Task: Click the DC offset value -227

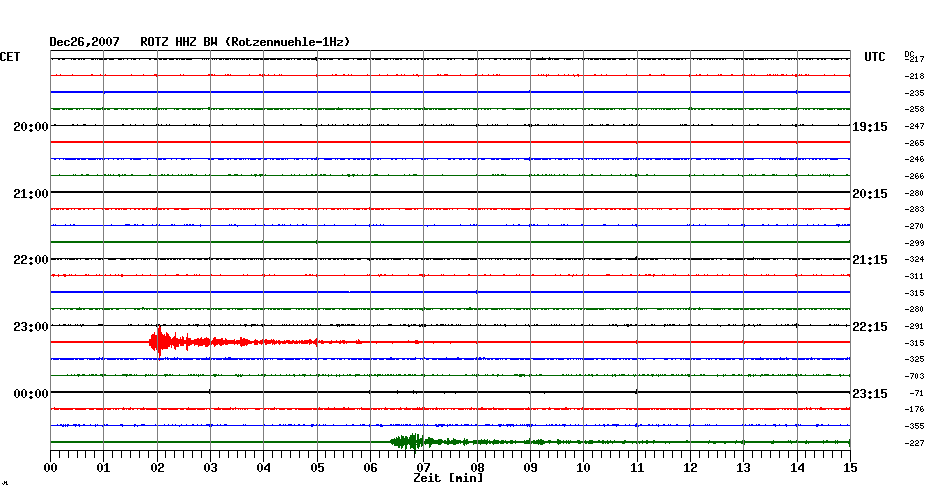Action: point(914,443)
